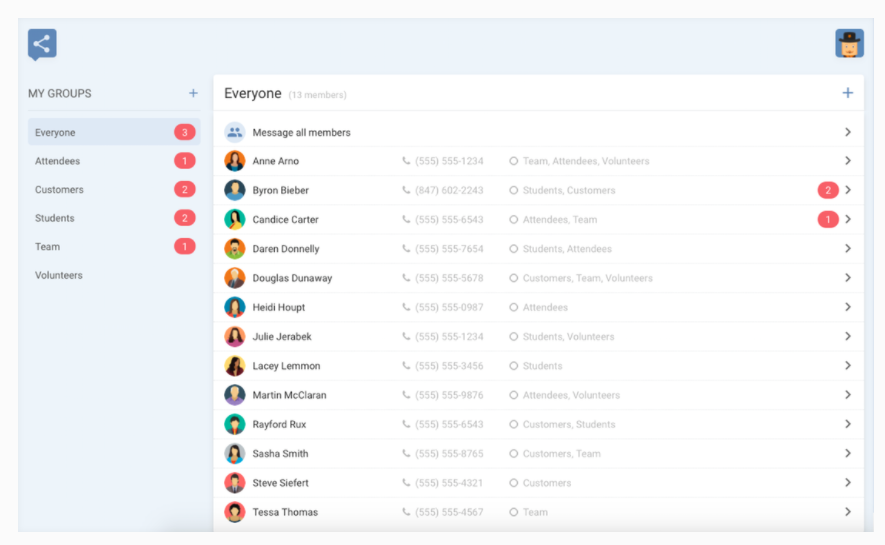885x545 pixels.
Task: Open Anne Arno's contact name
Action: click(x=275, y=161)
